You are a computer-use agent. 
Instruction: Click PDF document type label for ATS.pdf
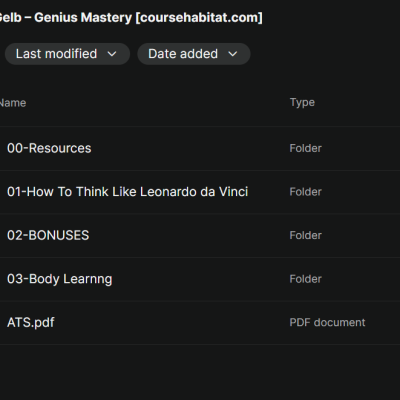click(x=327, y=322)
